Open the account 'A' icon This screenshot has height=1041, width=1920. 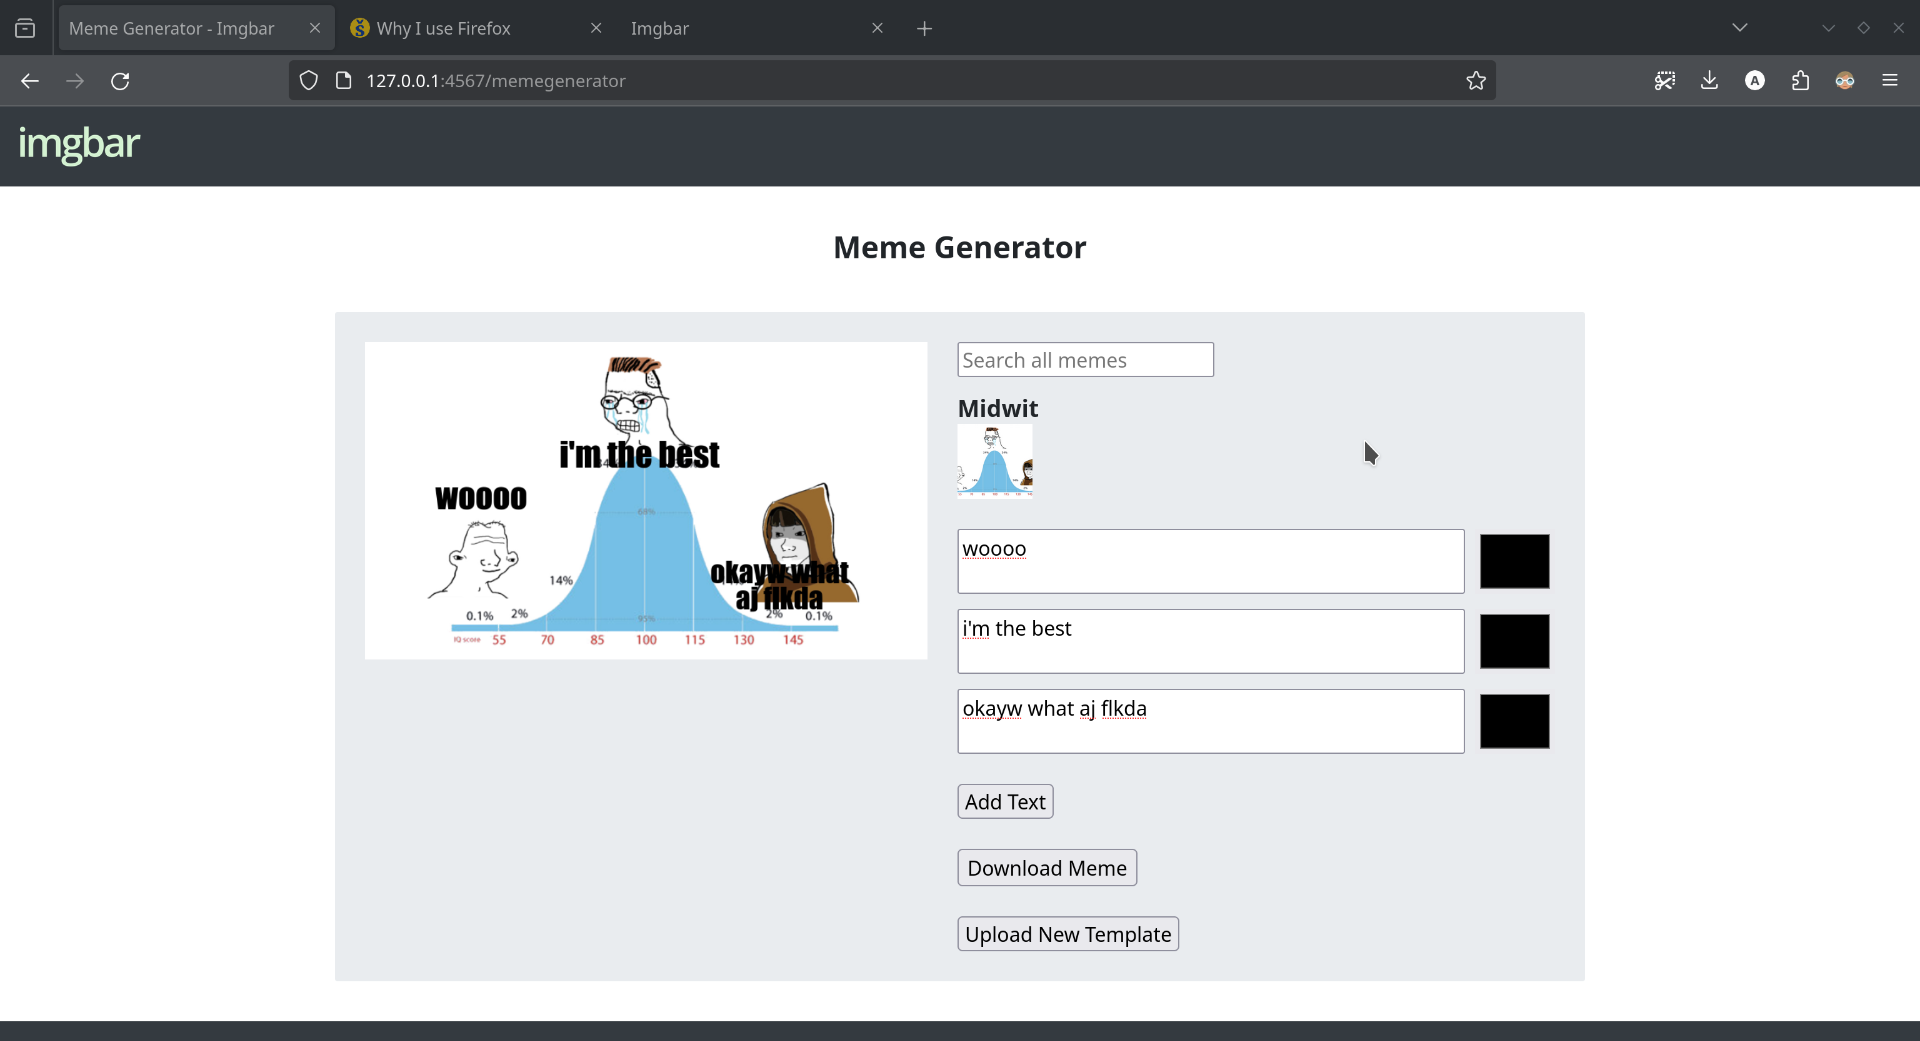coord(1755,81)
